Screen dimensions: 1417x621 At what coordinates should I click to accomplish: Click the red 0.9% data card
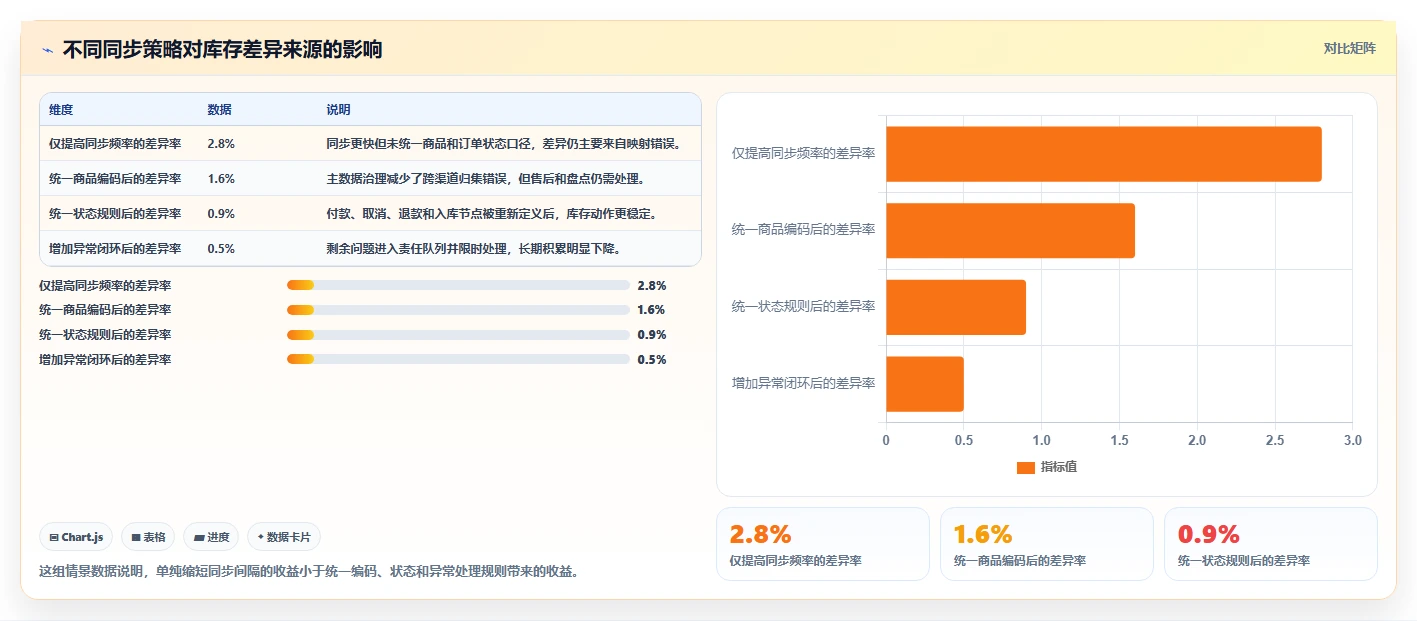coord(1271,544)
